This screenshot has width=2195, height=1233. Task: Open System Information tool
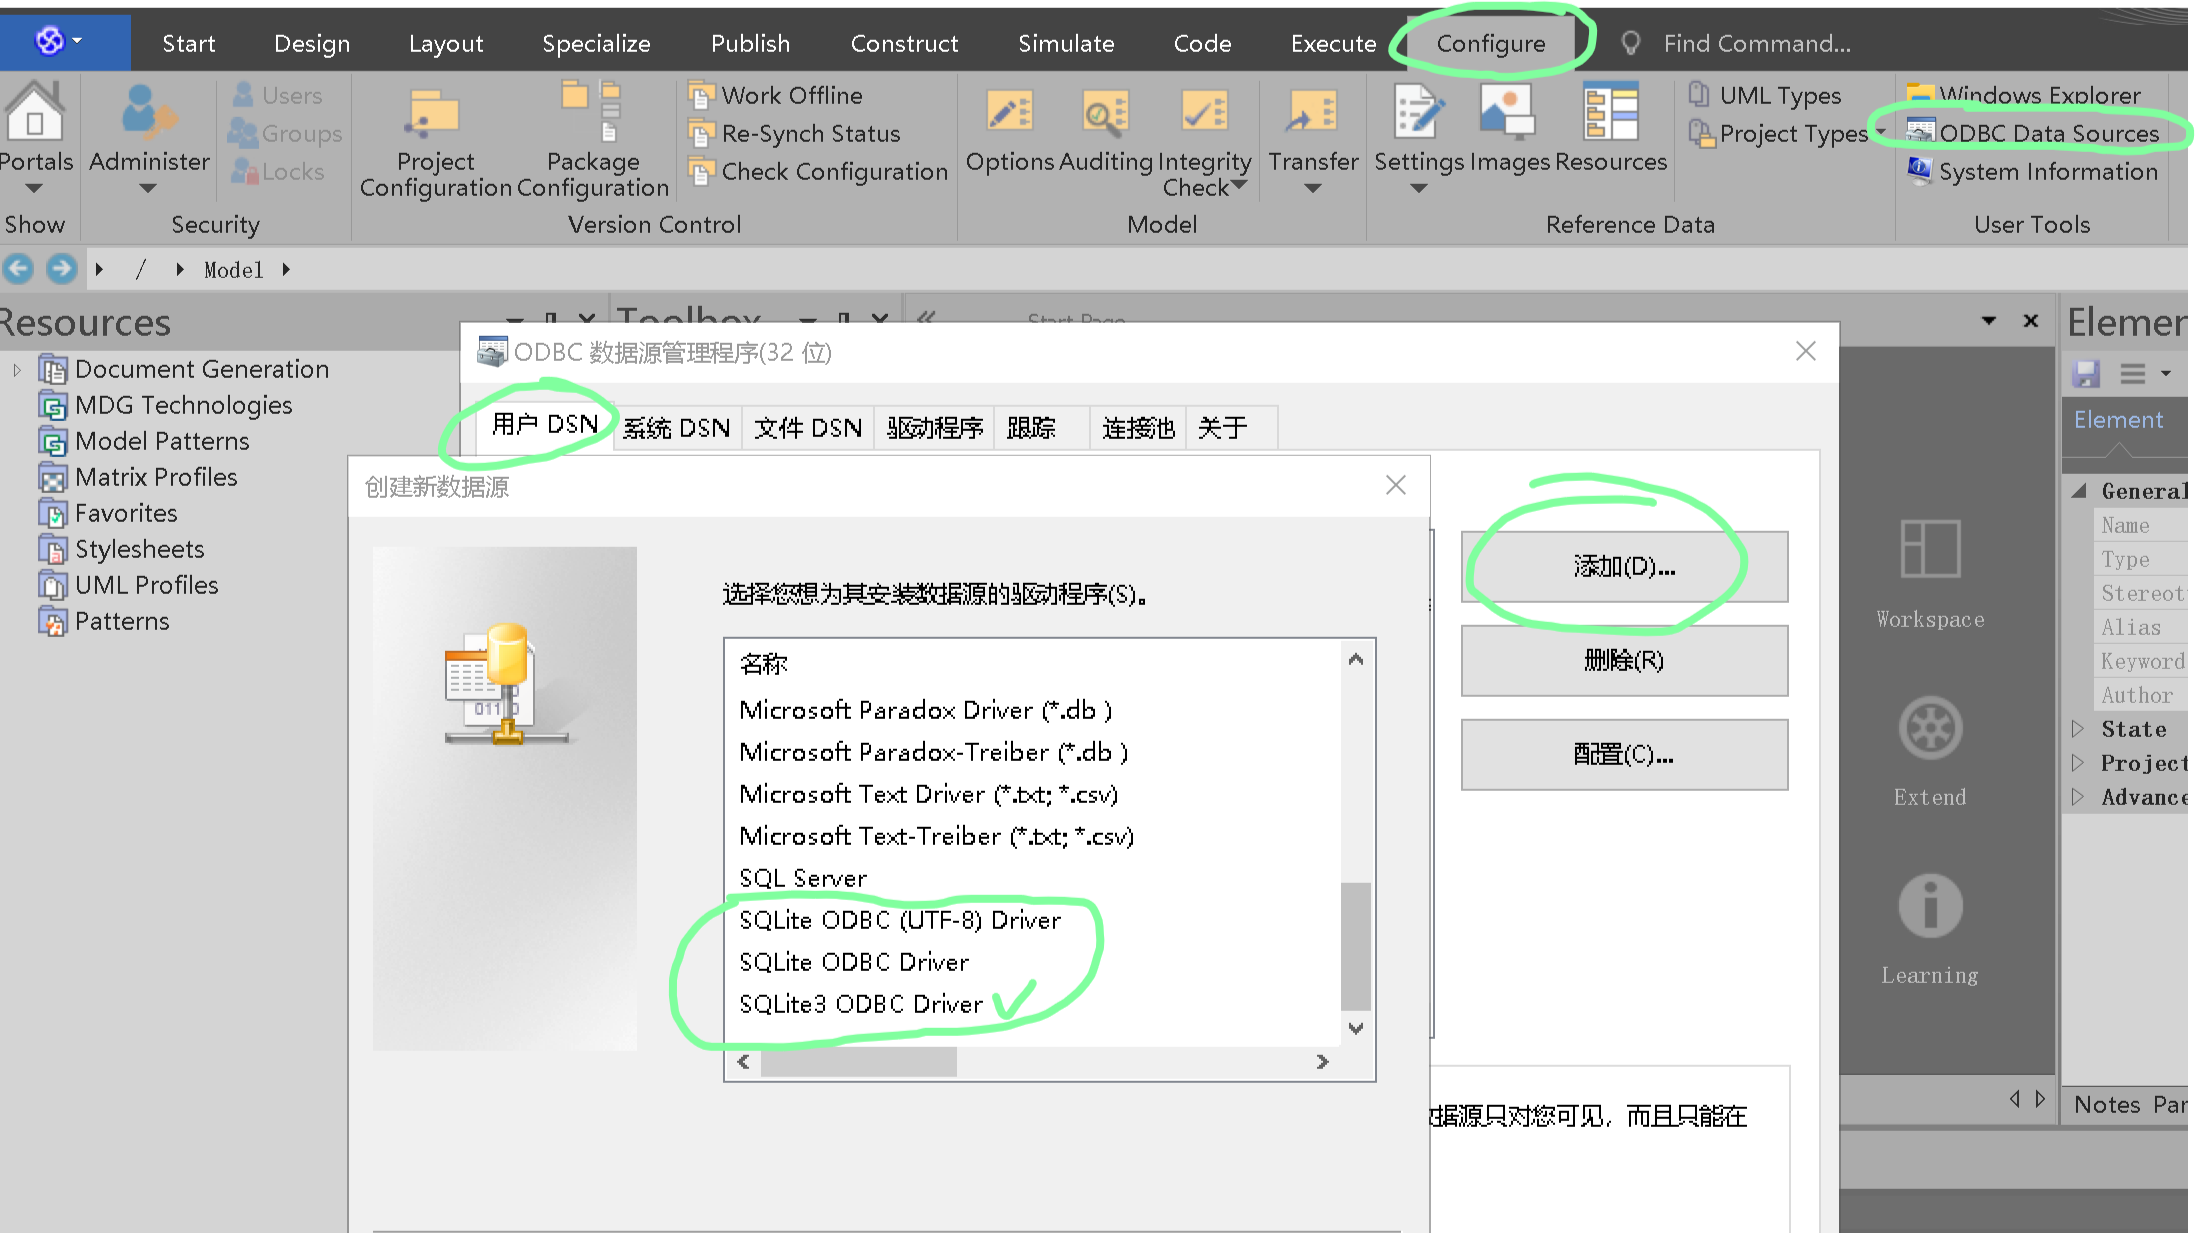coord(2033,171)
